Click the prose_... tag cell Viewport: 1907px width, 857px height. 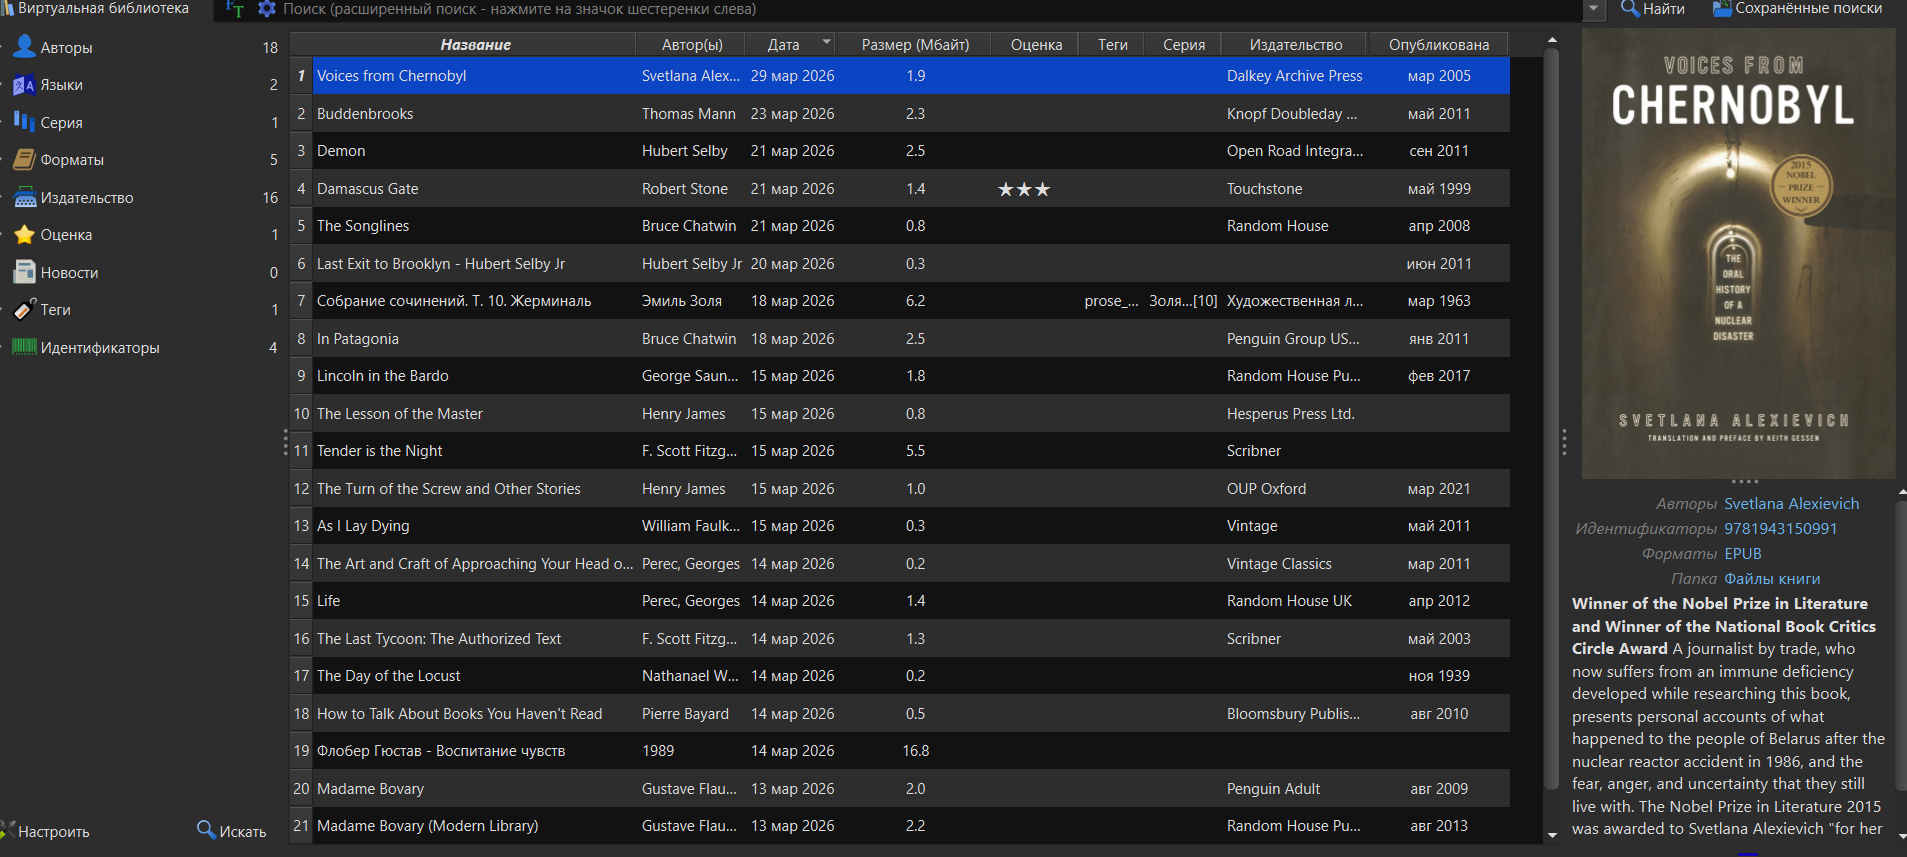point(1111,301)
